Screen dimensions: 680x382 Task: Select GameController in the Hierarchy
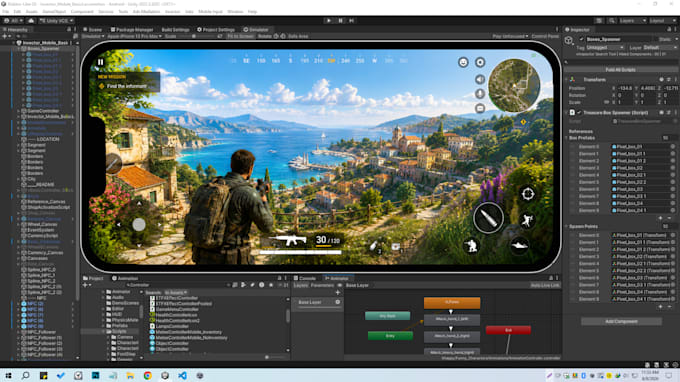pyautogui.click(x=43, y=111)
